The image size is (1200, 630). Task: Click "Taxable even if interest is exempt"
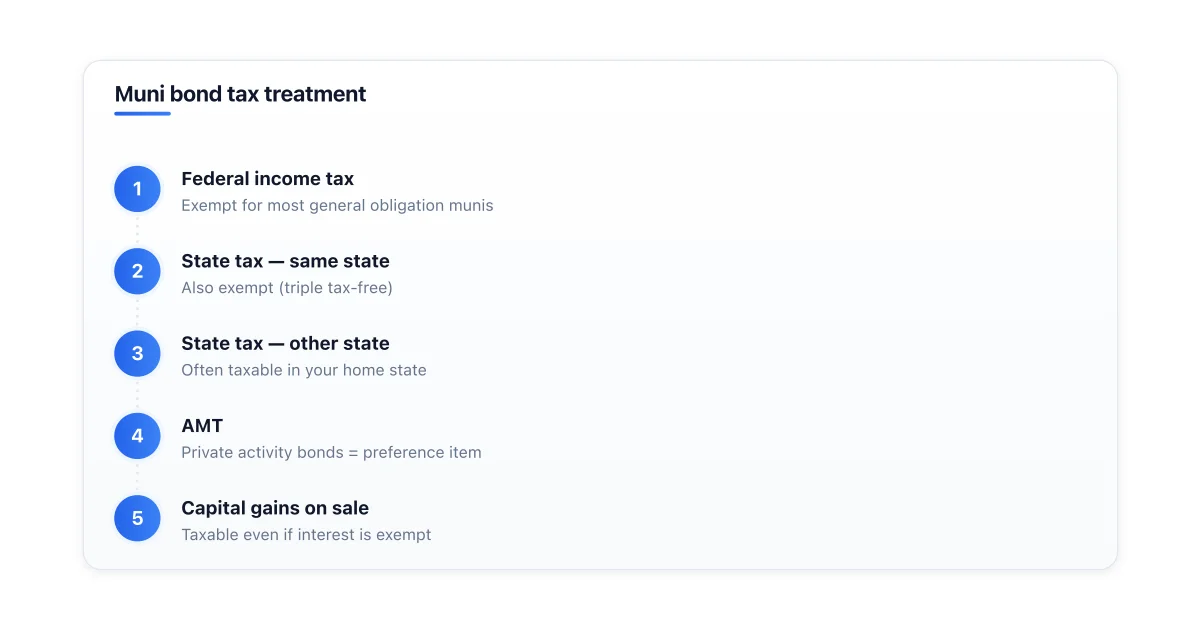pyautogui.click(x=306, y=535)
